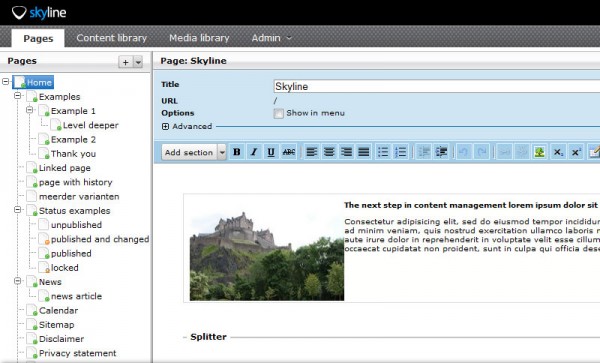Toggle underline formatting
This screenshot has width=600, height=363.
tap(271, 152)
